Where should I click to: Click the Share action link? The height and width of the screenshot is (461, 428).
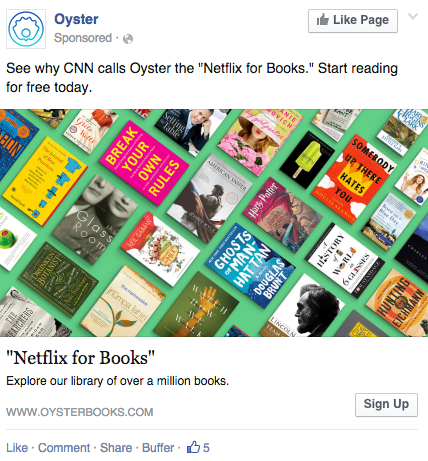(x=116, y=447)
